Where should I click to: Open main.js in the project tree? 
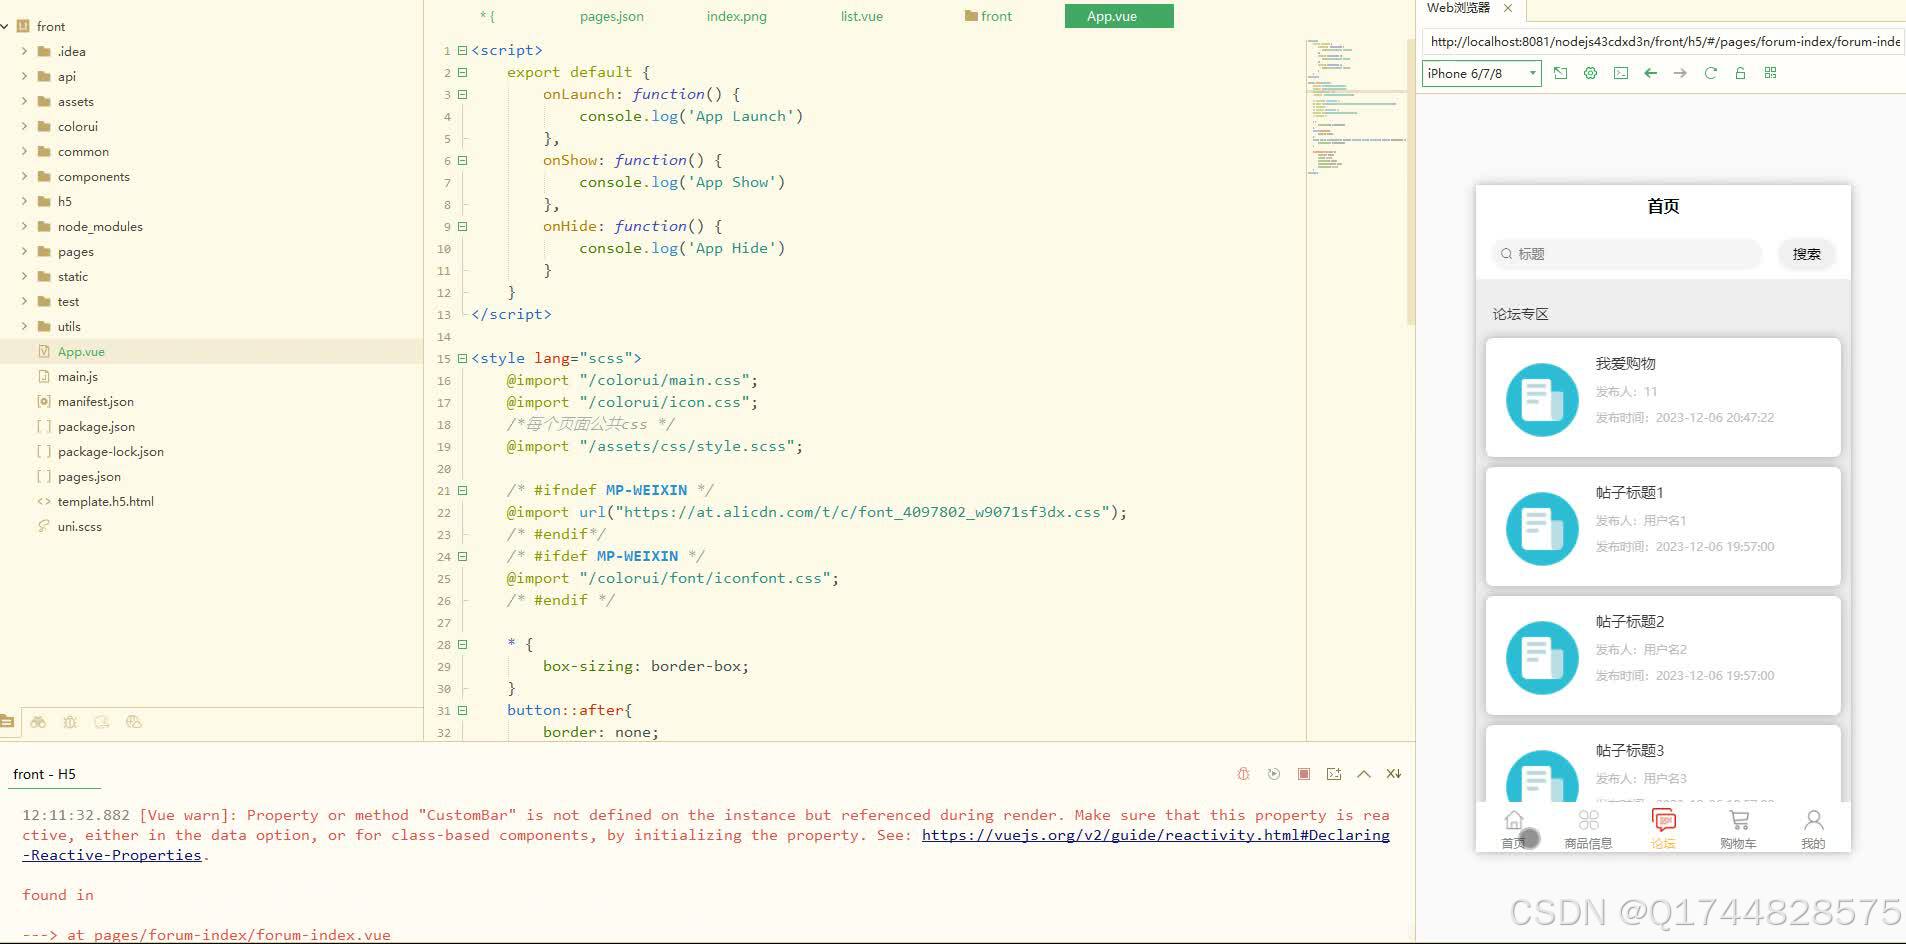(x=77, y=377)
